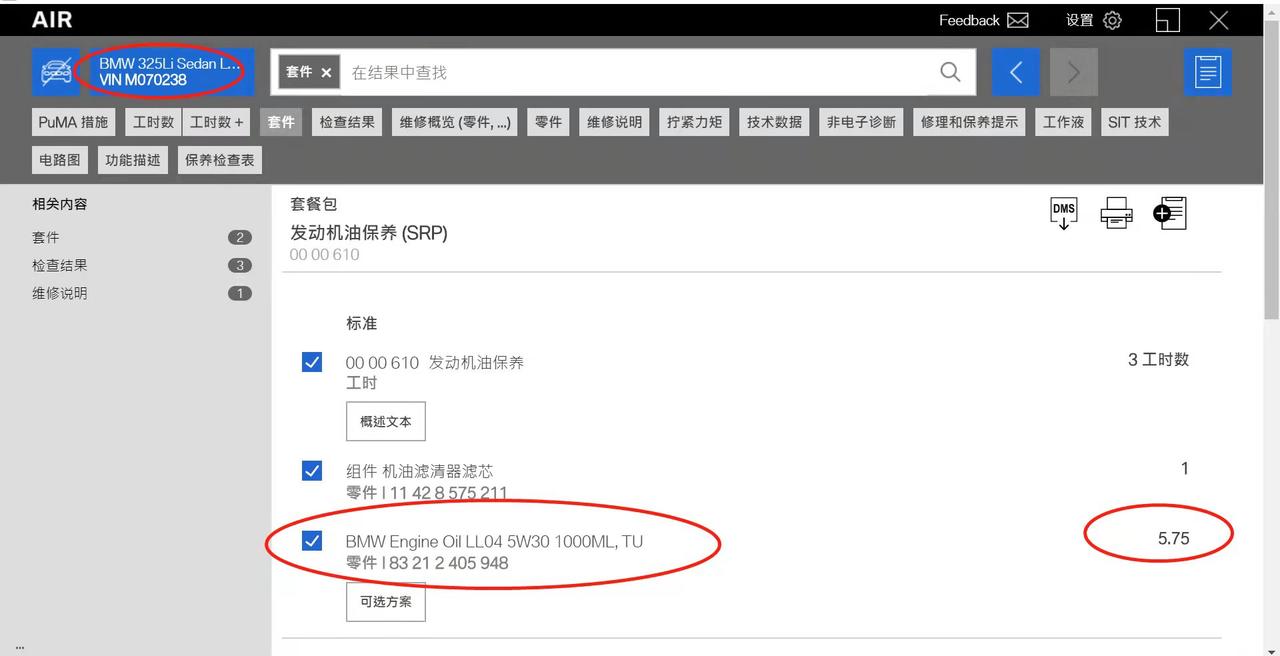The width and height of the screenshot is (1280, 656).
Task: Restore the window size using the title bar icon
Action: (1167, 20)
